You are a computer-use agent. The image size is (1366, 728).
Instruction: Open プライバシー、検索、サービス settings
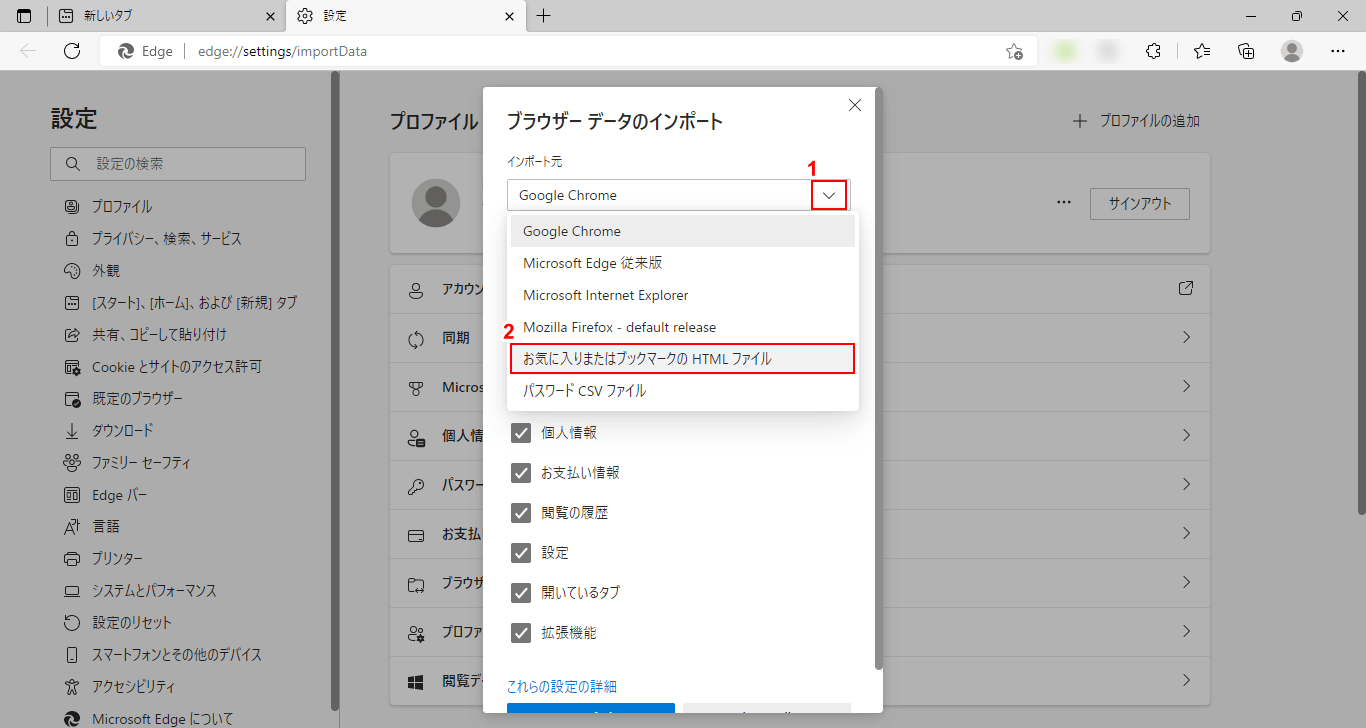click(x=153, y=238)
